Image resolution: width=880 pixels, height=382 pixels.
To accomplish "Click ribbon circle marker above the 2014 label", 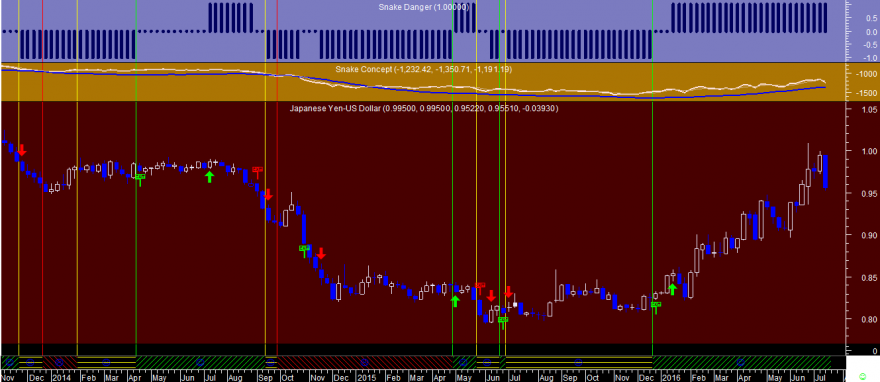I will (60, 362).
